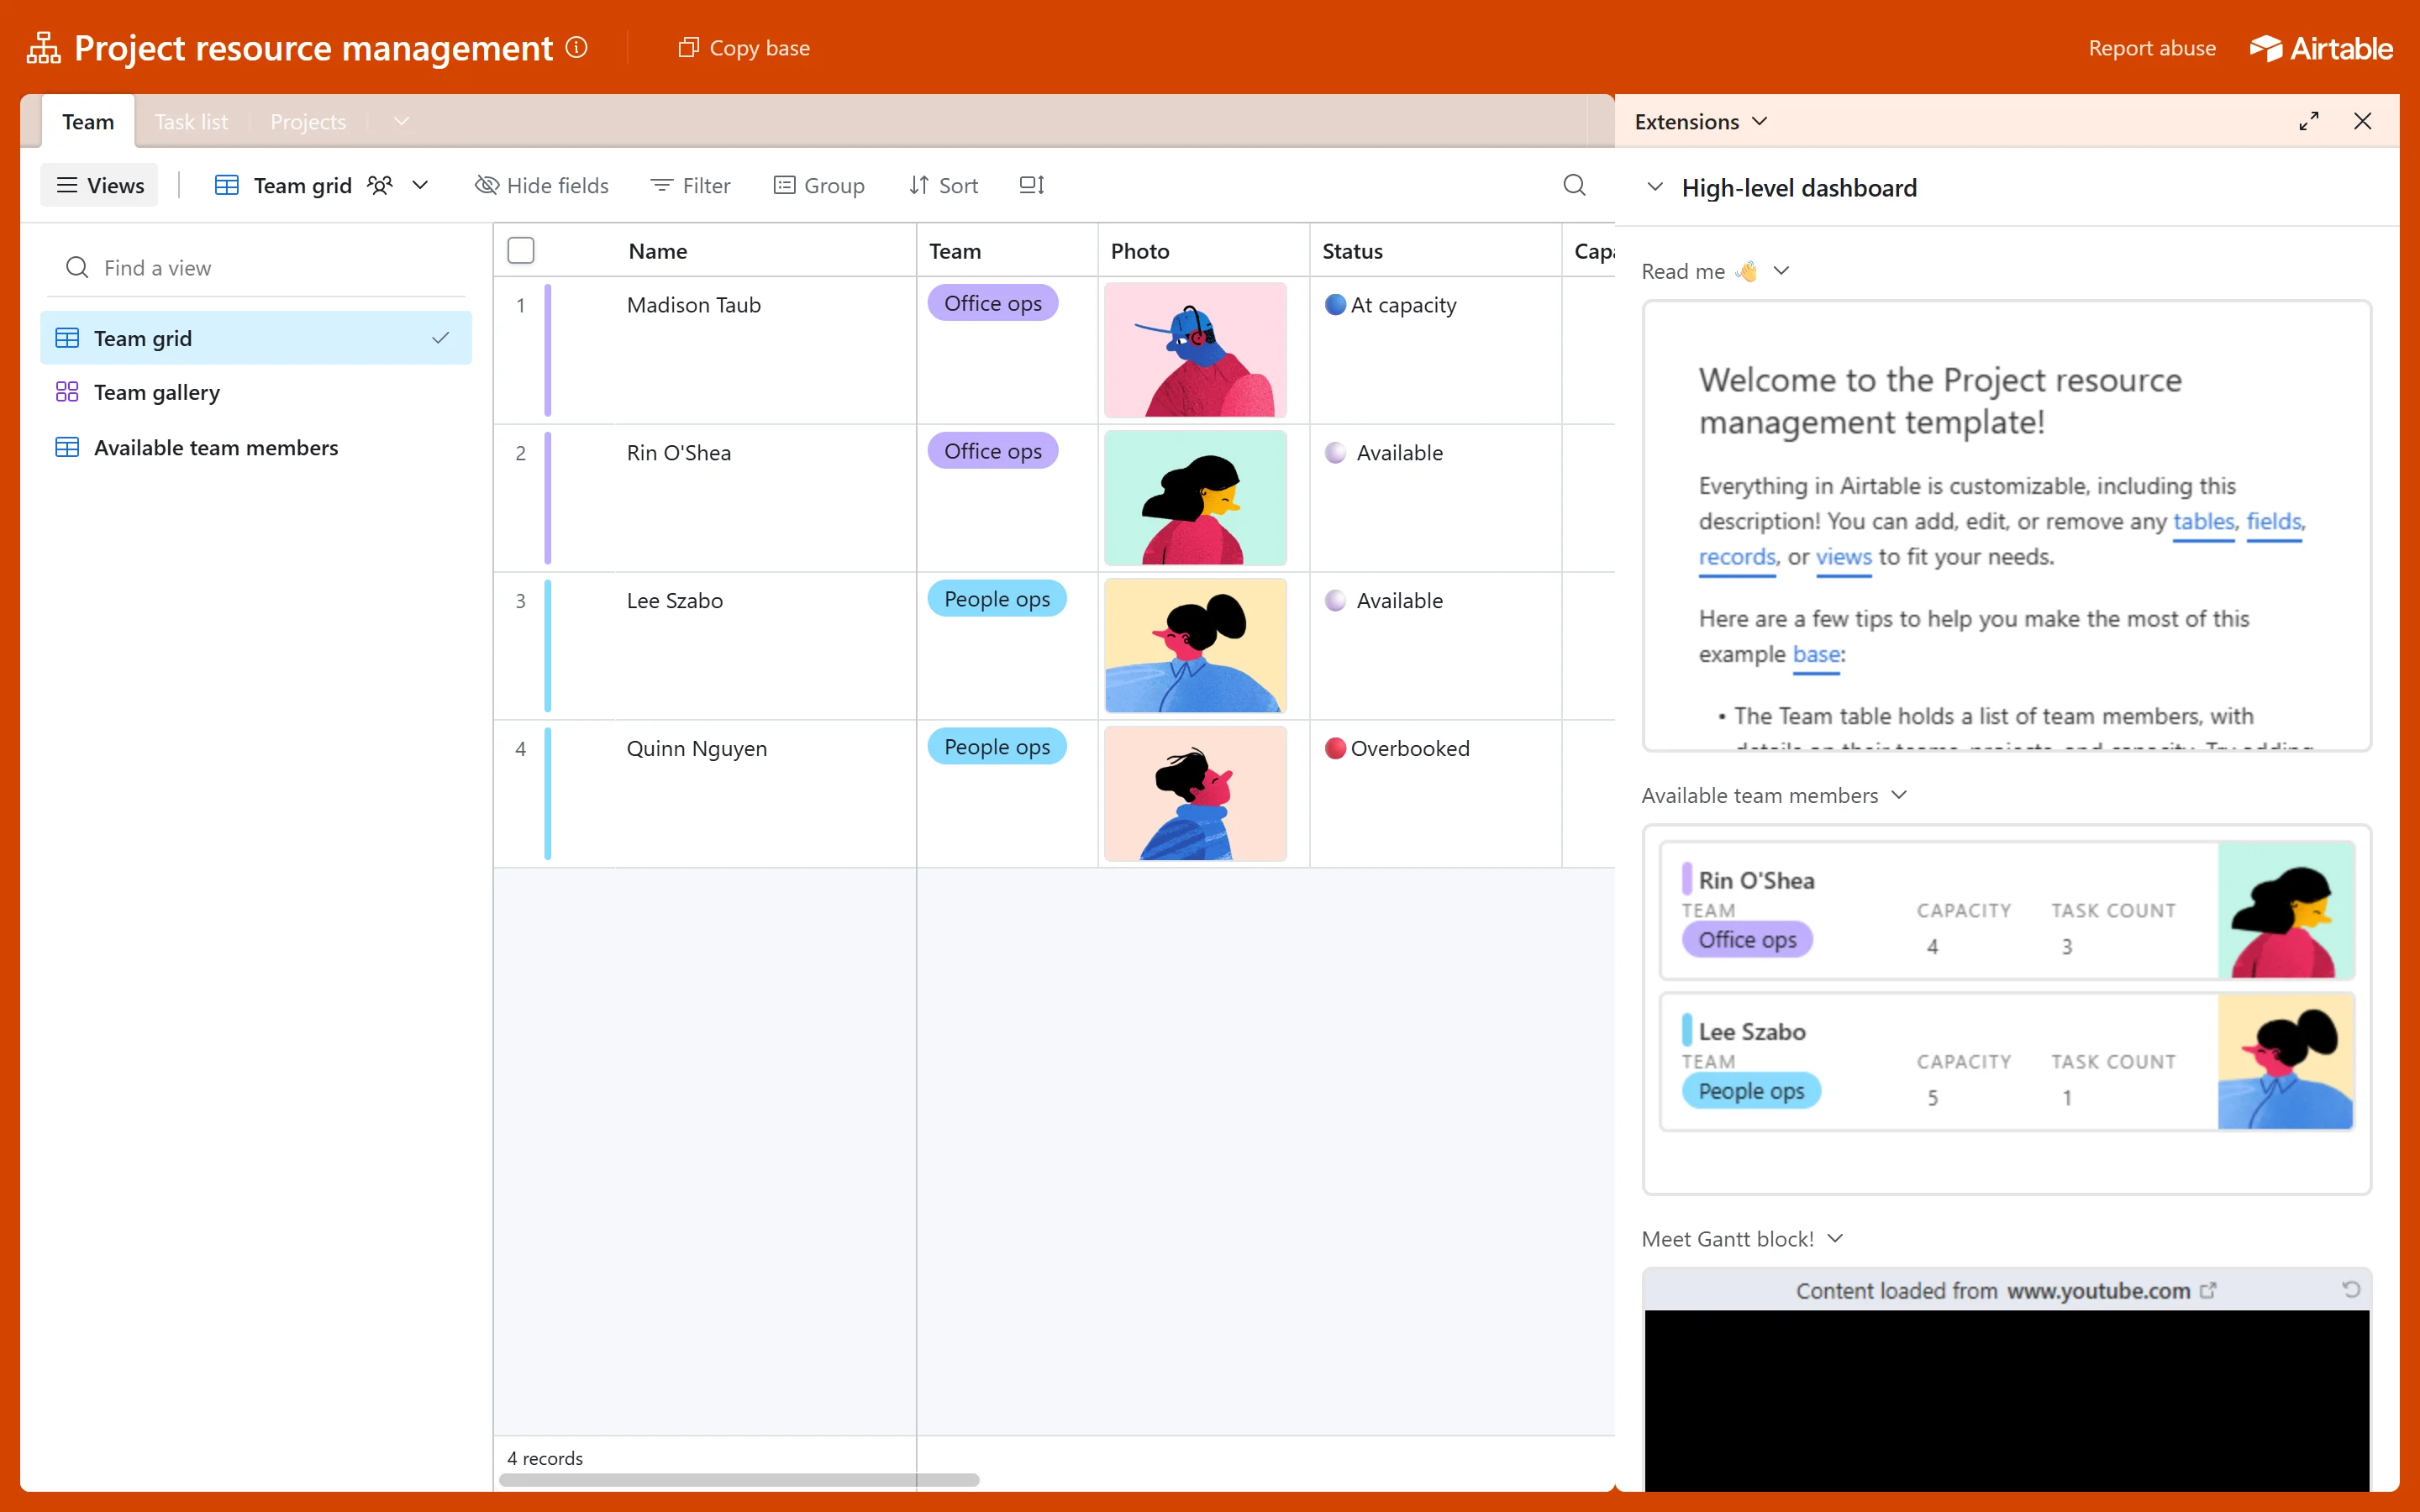Screen dimensions: 2420x1512
Task: Follow the tables link in Read me
Action: tap(2203, 521)
